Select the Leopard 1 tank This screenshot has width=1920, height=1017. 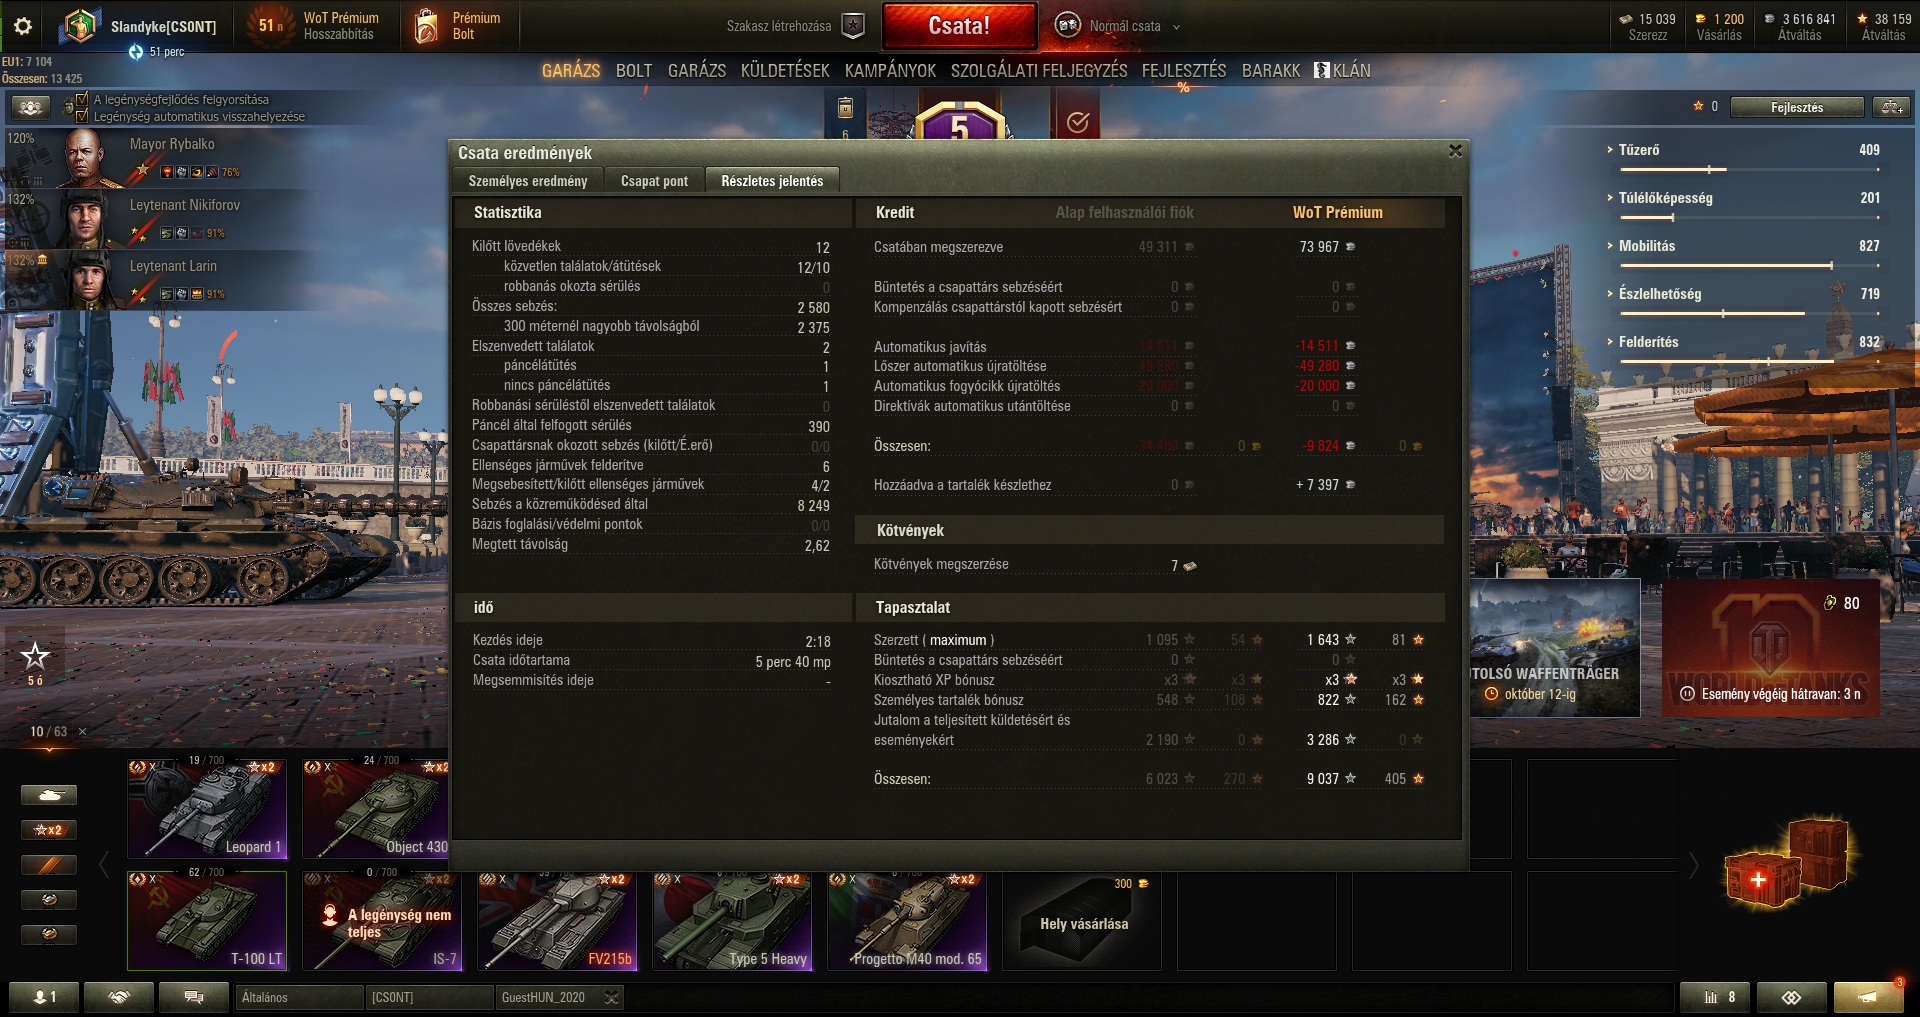[207, 808]
